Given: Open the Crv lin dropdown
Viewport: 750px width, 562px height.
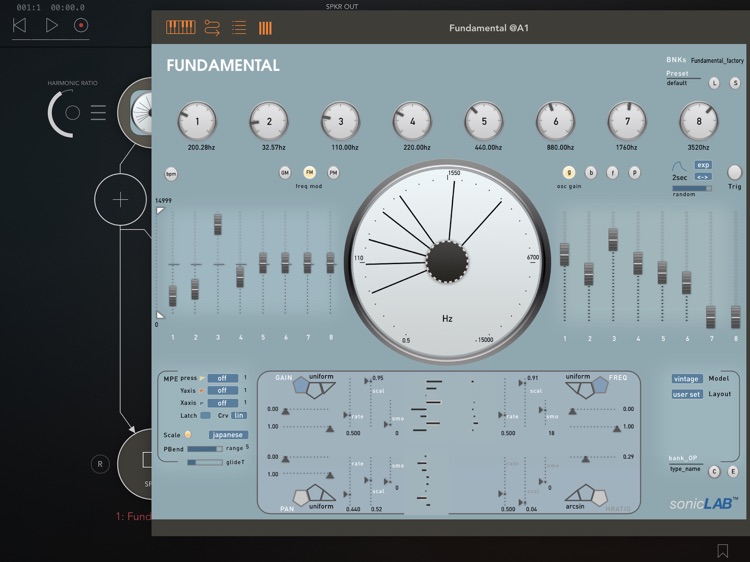Looking at the screenshot, I should [x=239, y=415].
